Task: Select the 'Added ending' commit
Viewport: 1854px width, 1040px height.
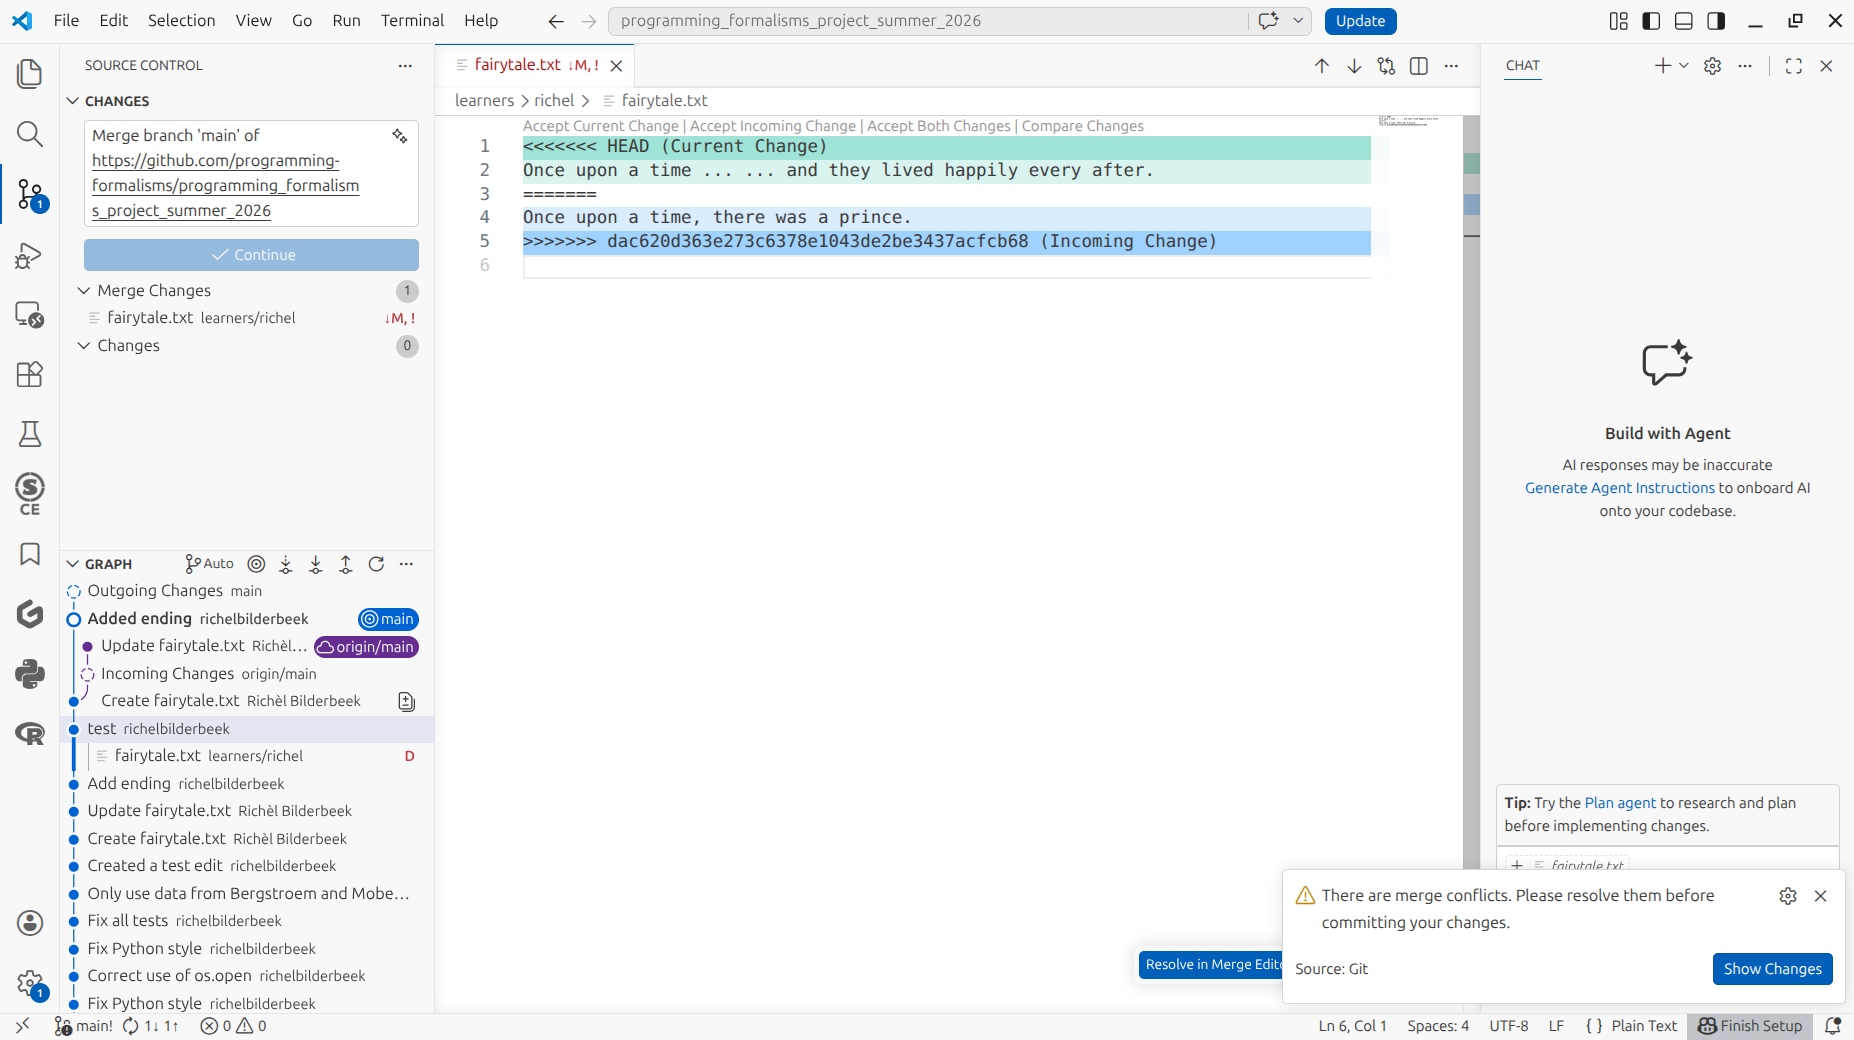Action: coord(247,619)
